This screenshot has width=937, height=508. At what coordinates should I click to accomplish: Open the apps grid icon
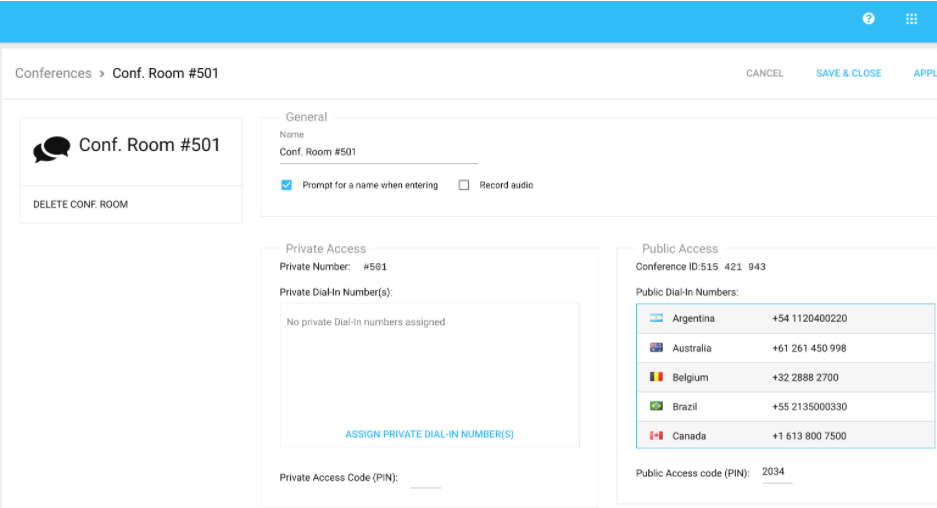click(x=911, y=19)
